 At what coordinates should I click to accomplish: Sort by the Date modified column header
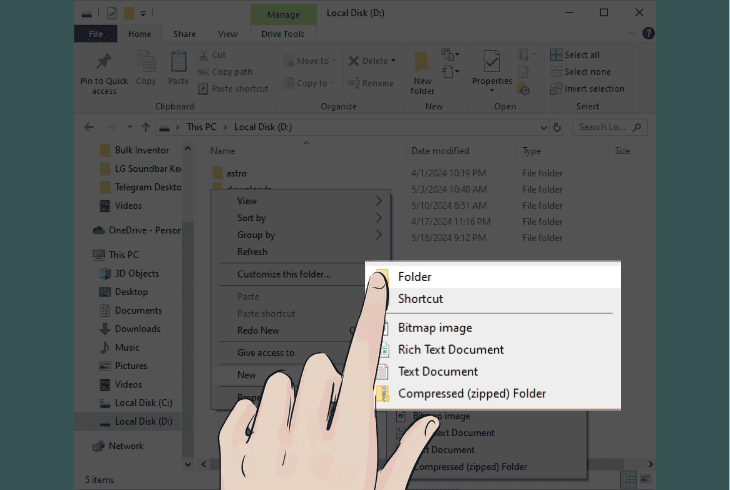(440, 151)
